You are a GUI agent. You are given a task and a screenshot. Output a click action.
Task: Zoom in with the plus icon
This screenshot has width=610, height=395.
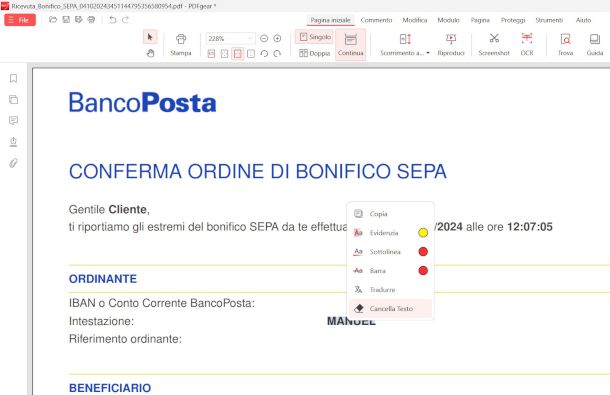tap(277, 38)
